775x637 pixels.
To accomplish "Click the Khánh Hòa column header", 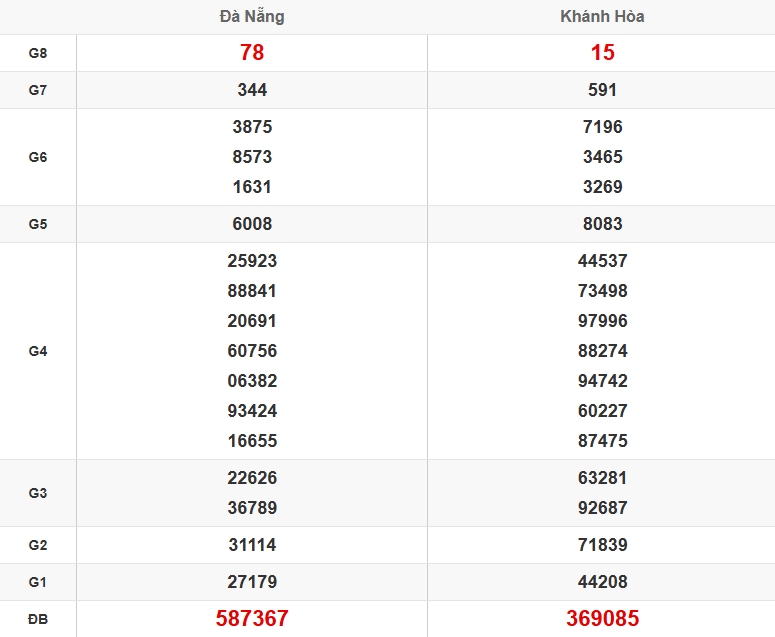I will [x=602, y=17].
